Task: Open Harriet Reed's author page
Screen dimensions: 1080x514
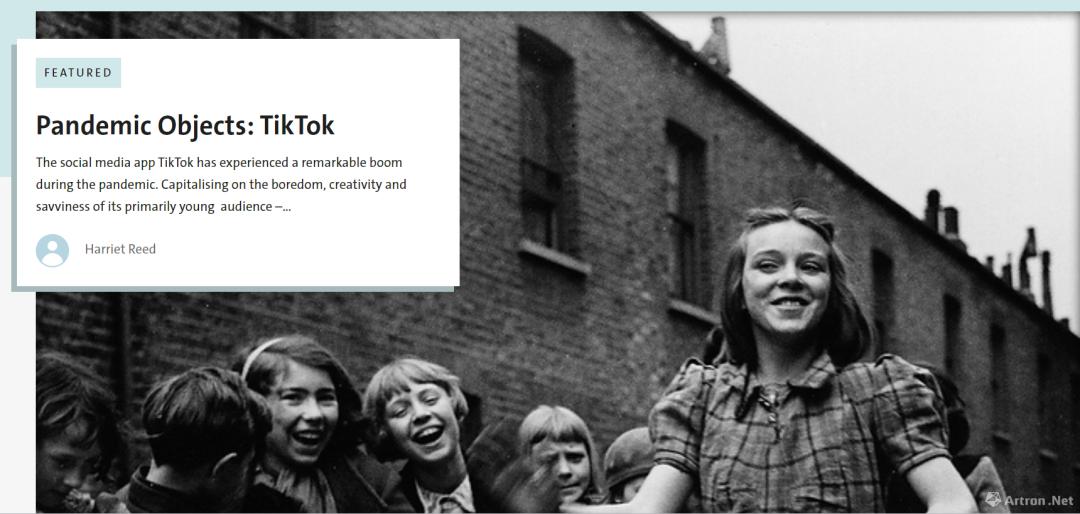Action: click(x=120, y=249)
